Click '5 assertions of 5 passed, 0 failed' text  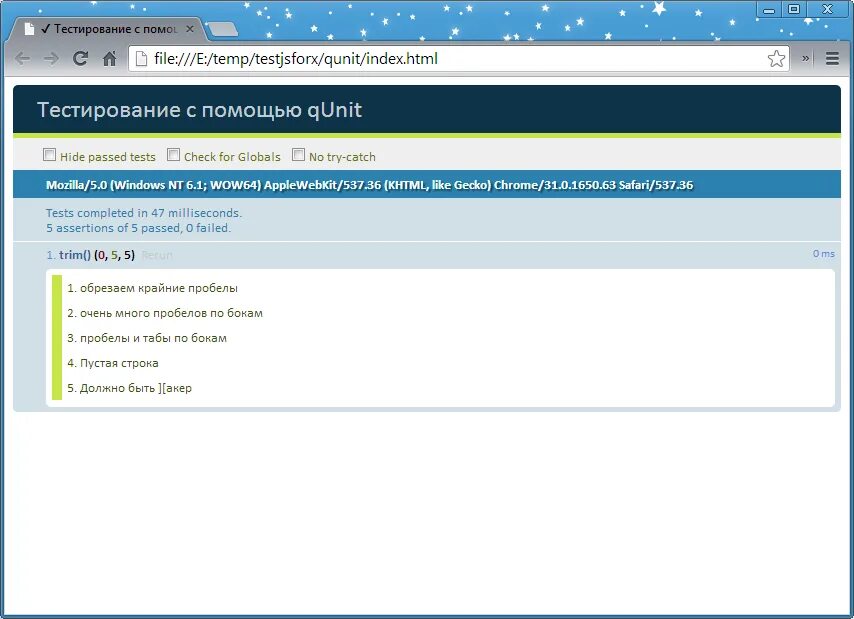pyautogui.click(x=138, y=228)
